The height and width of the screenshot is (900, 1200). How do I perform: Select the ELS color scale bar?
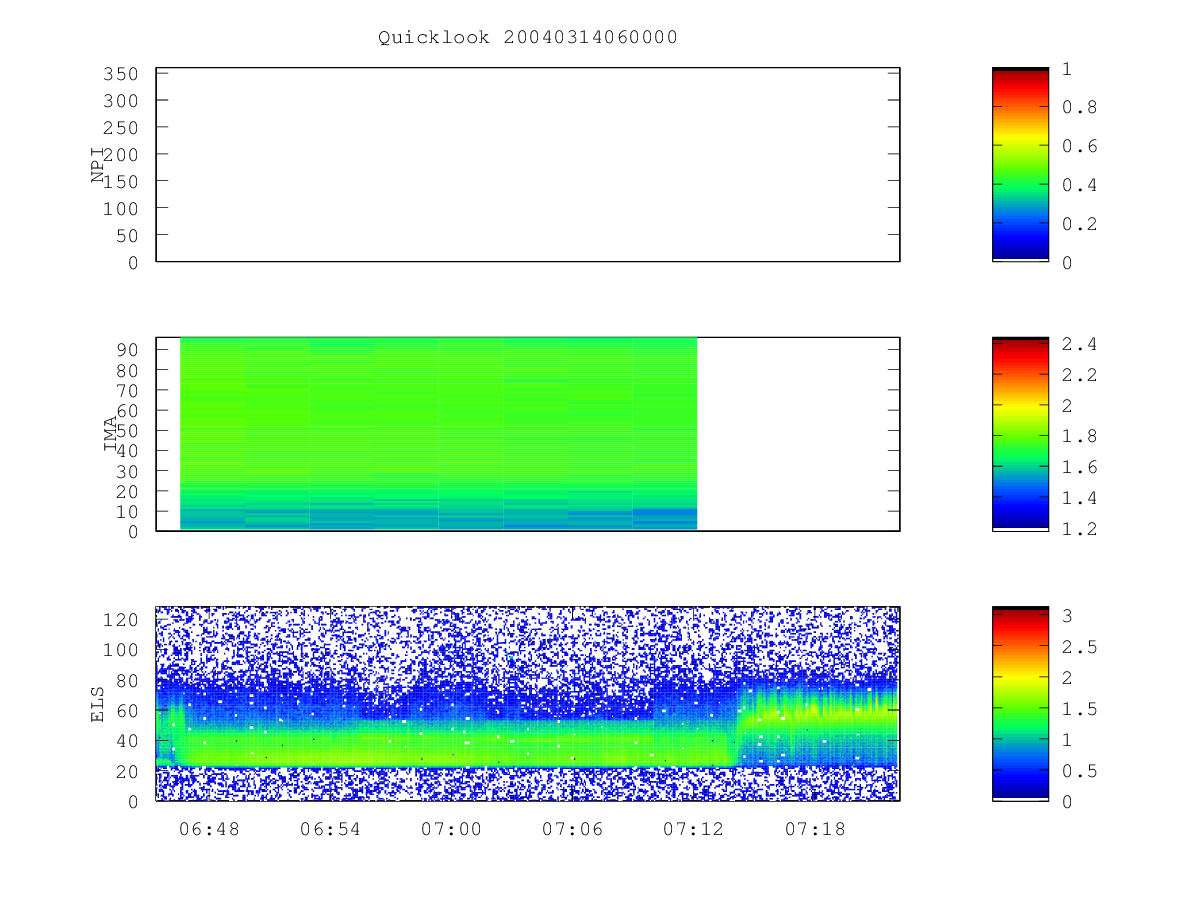[1020, 704]
